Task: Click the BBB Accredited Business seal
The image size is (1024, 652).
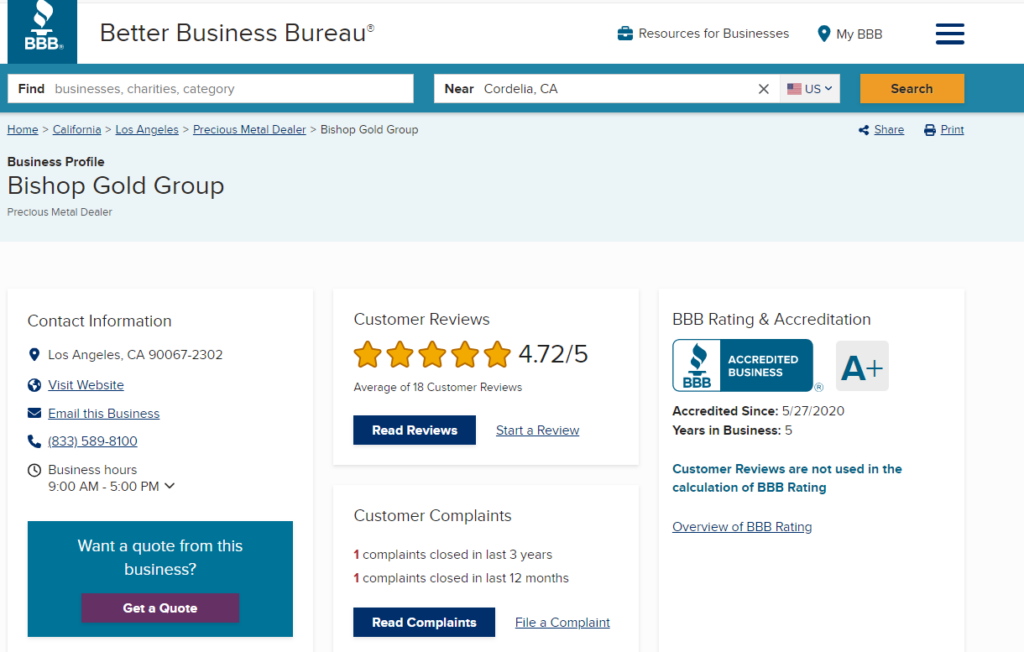Action: (x=743, y=365)
